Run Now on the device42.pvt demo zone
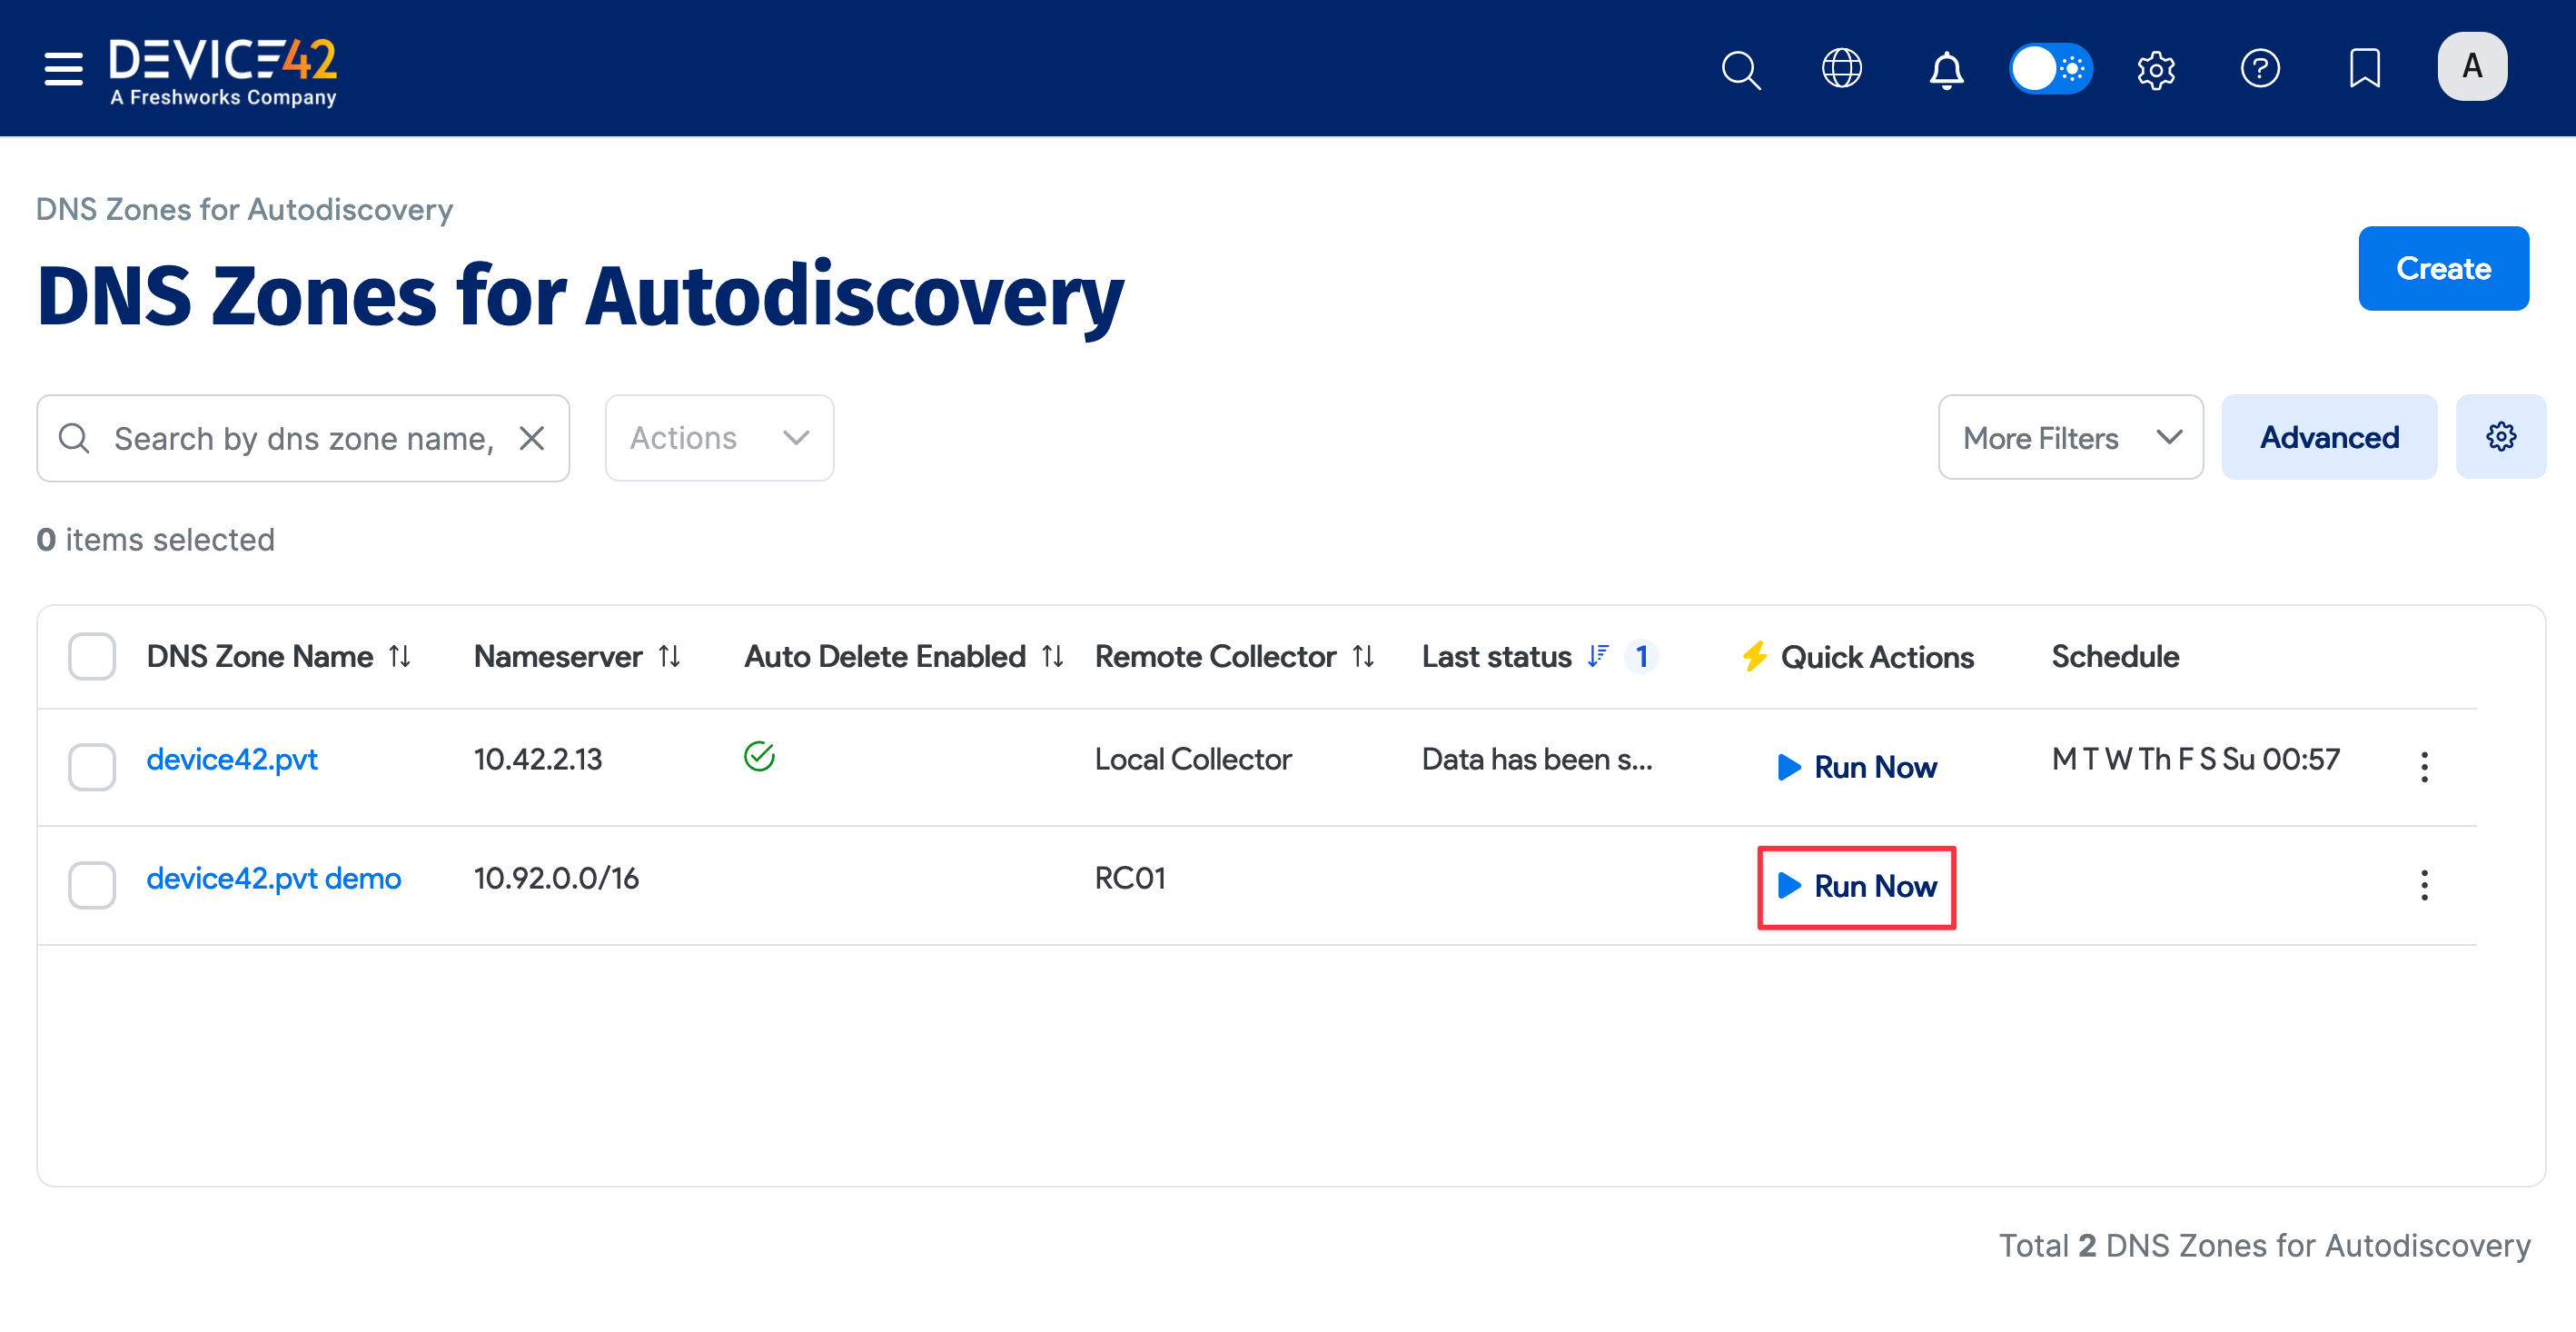The height and width of the screenshot is (1332, 2576). pyautogui.click(x=1856, y=887)
